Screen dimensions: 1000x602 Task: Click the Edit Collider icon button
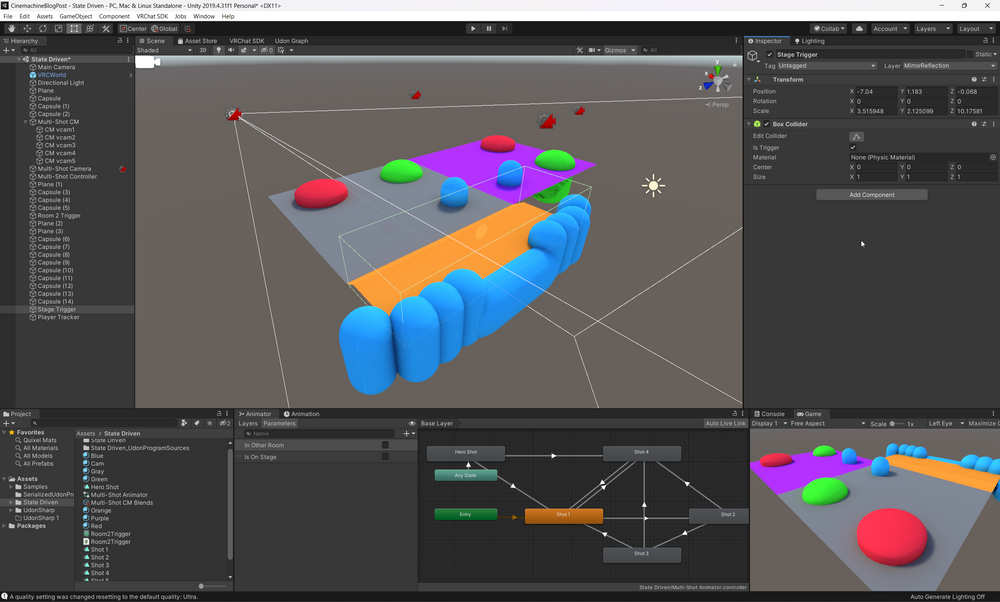pos(856,136)
